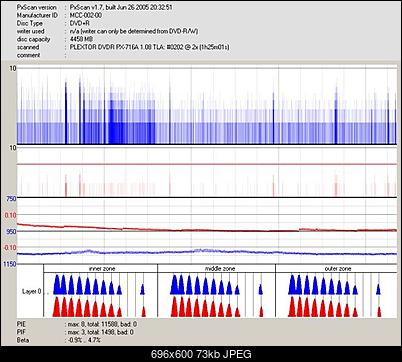
Task: Click the middle zone header
Action: [x=220, y=269]
